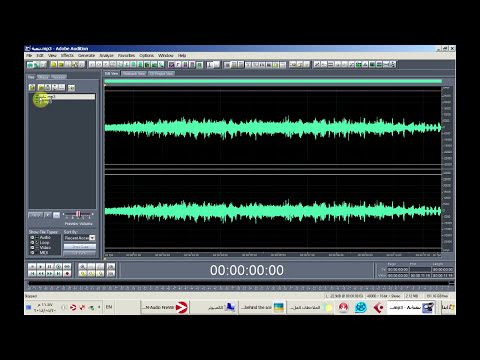
Task: Jump to the beginning with Go to Start
Action: click(32, 273)
